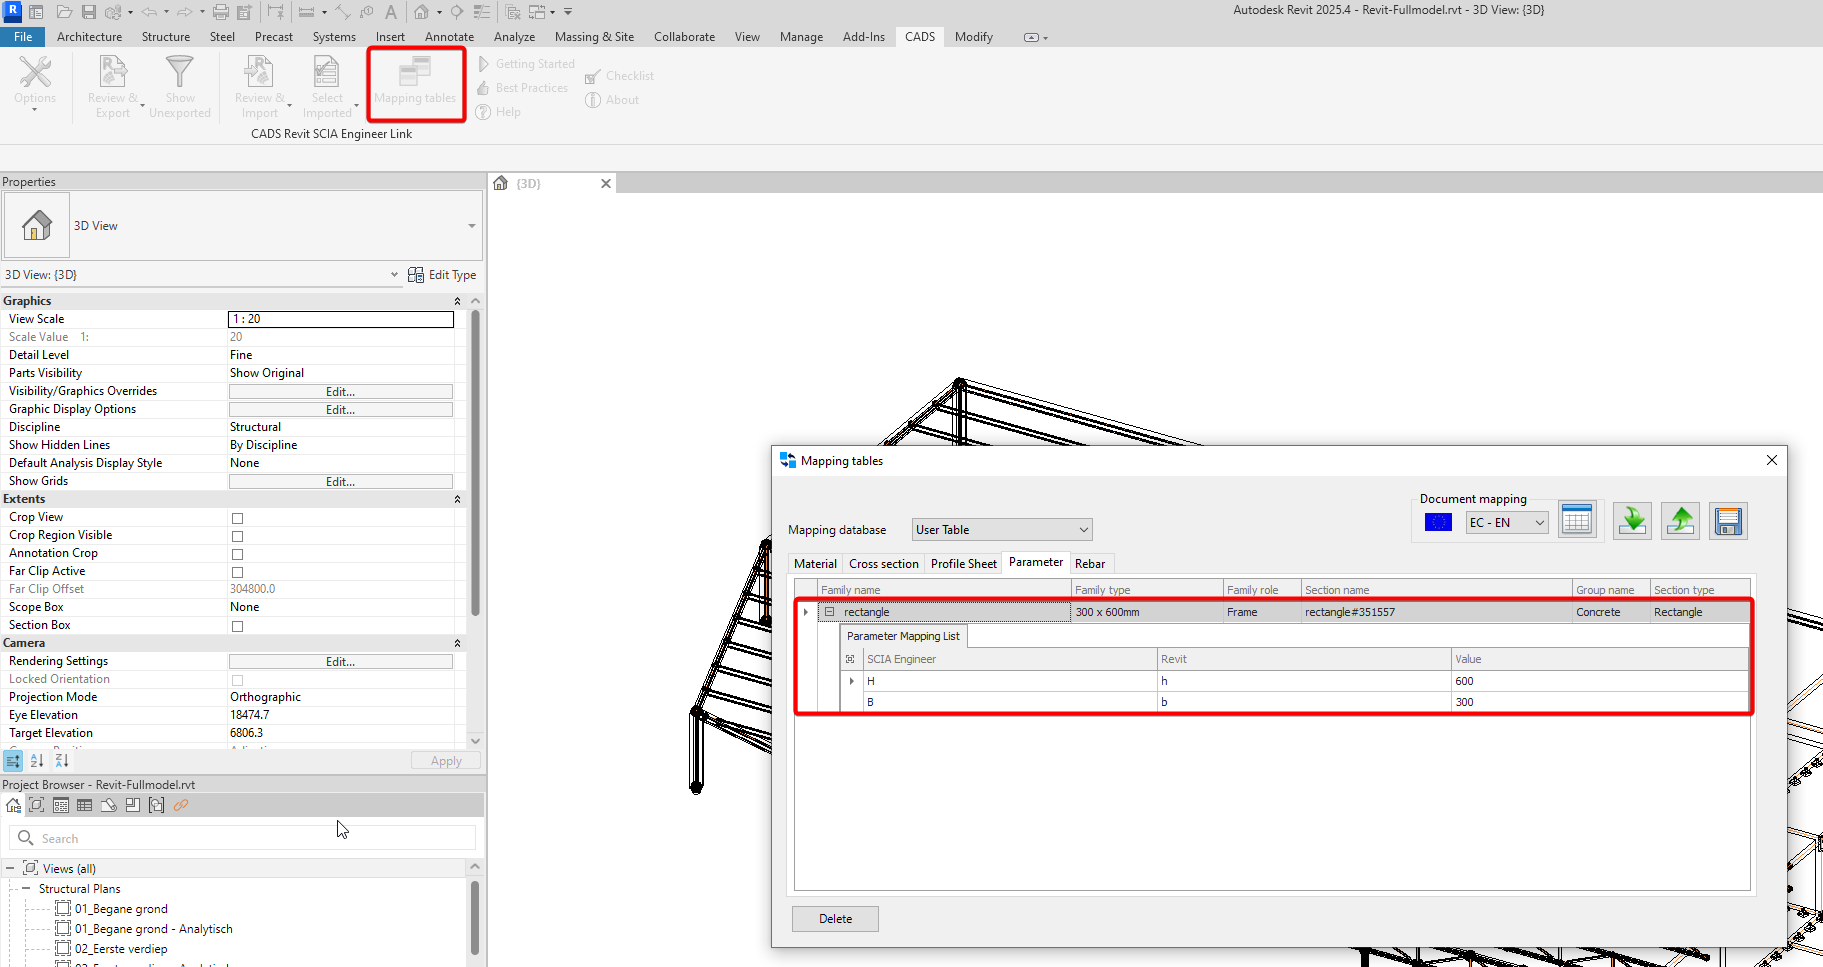This screenshot has width=1823, height=967.
Task: Click the green import arrow icon
Action: 1632,521
